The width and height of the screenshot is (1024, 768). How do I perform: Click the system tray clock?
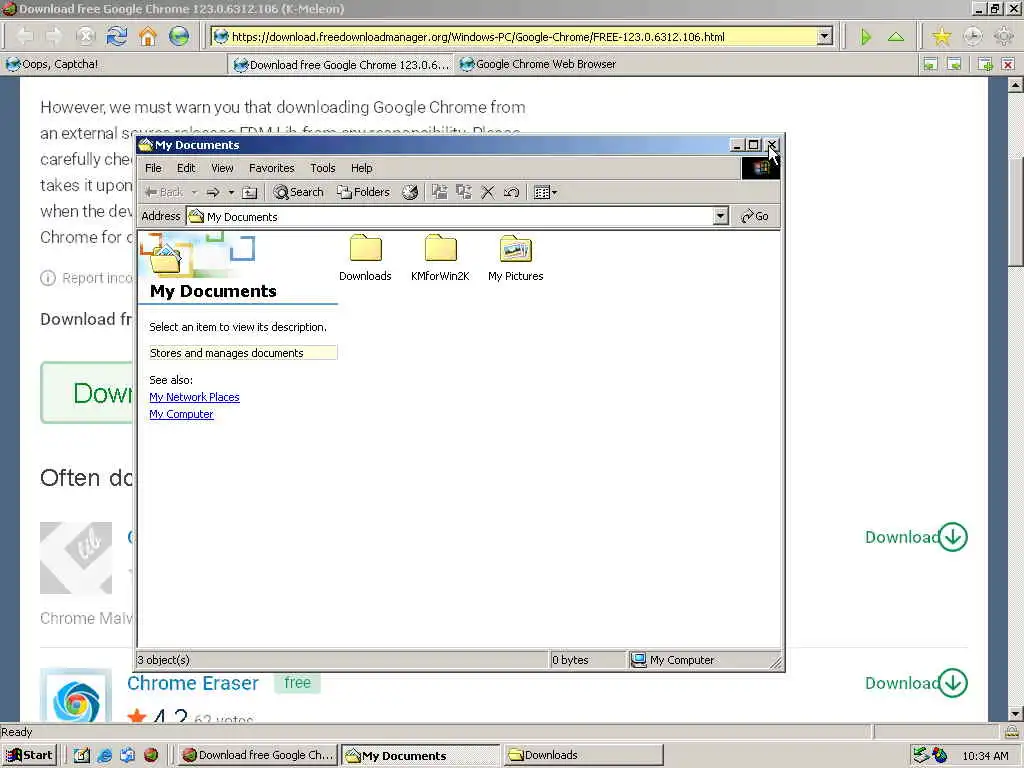point(985,756)
